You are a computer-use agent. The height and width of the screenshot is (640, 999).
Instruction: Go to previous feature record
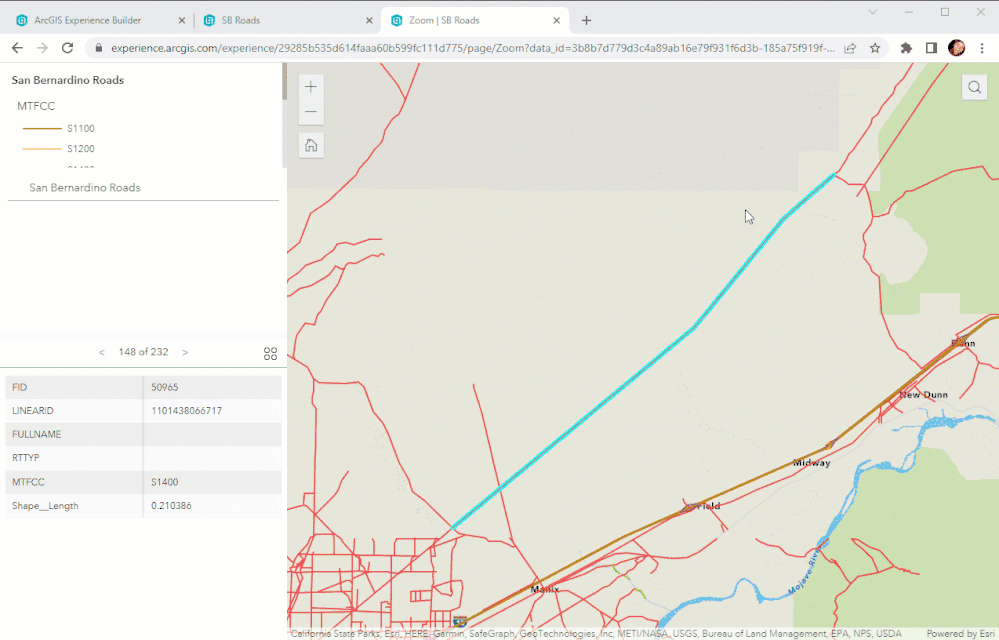pyautogui.click(x=101, y=352)
